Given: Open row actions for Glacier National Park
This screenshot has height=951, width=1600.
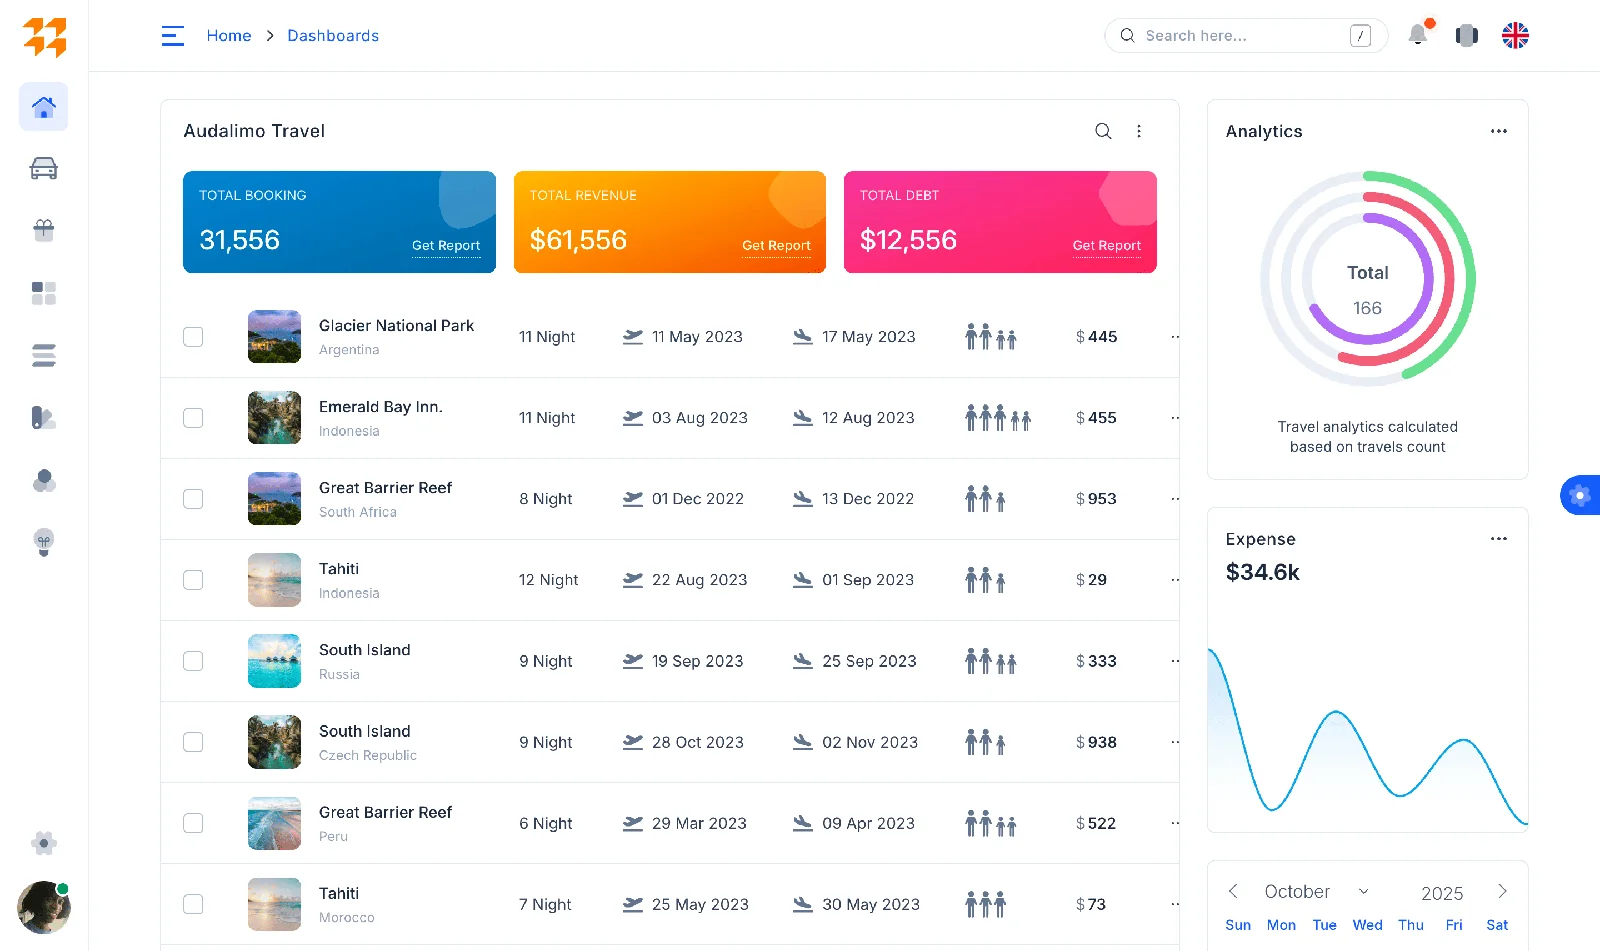Looking at the screenshot, I should (x=1175, y=337).
